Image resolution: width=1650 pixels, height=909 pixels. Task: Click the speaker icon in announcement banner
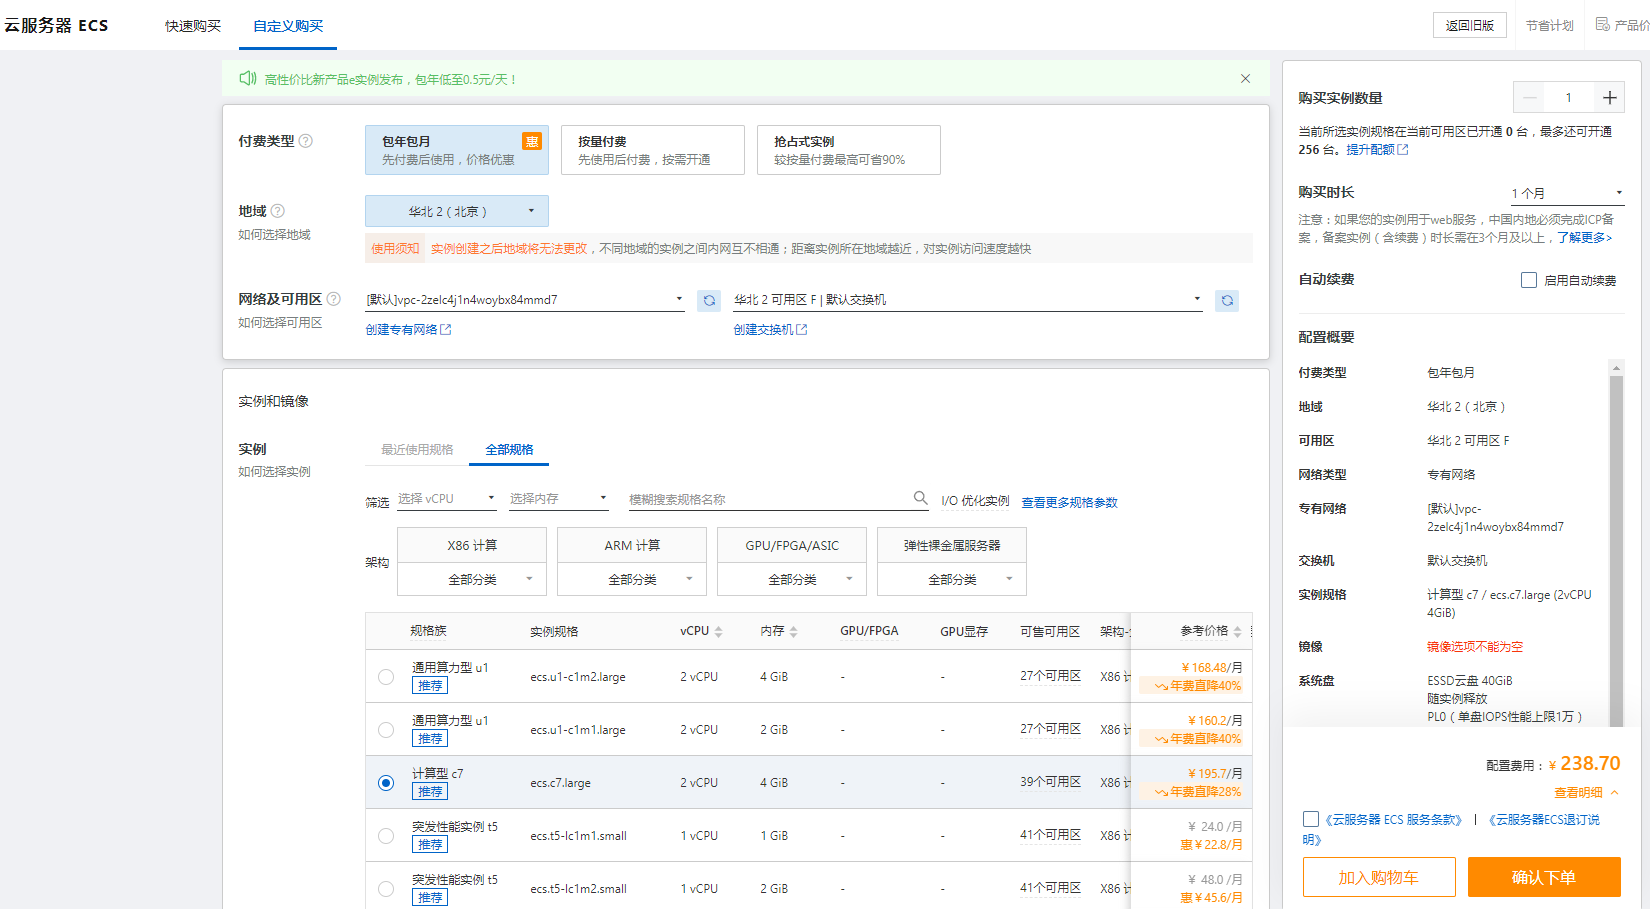[x=248, y=78]
